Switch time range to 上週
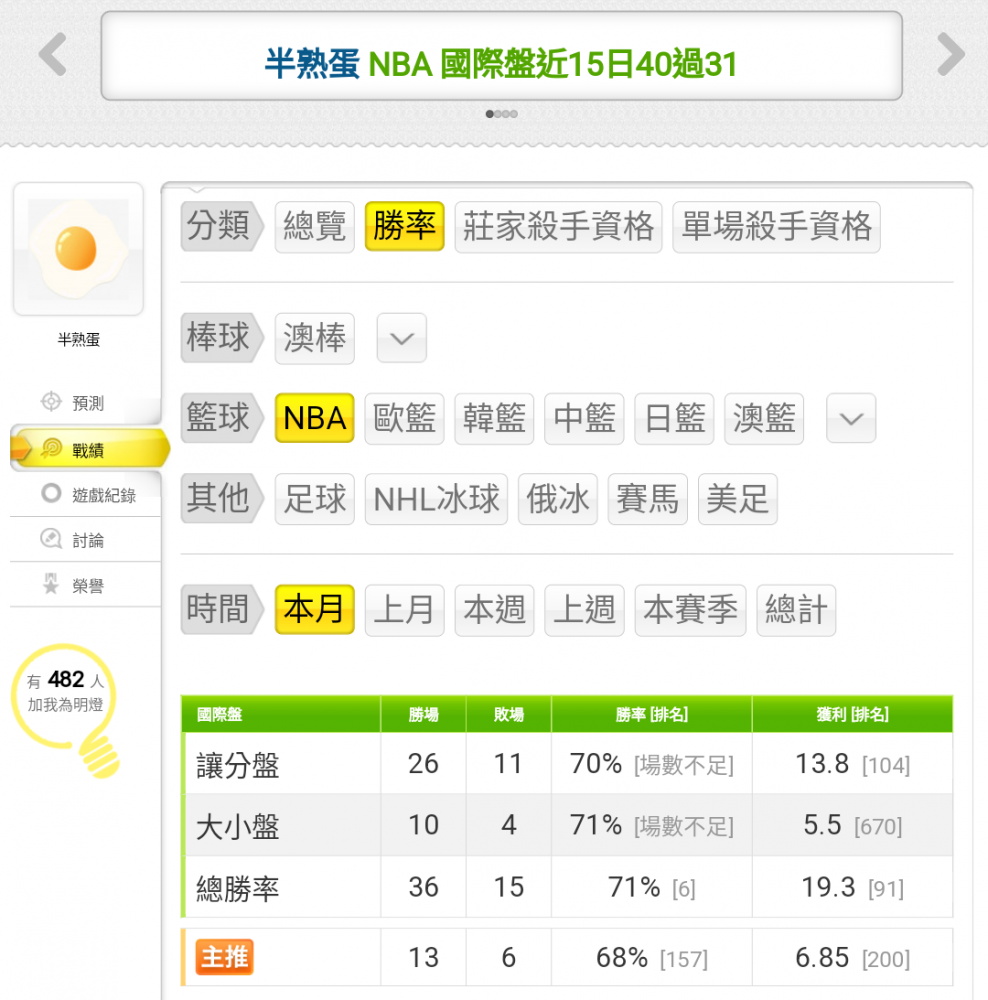Viewport: 988px width, 1000px height. pos(584,610)
